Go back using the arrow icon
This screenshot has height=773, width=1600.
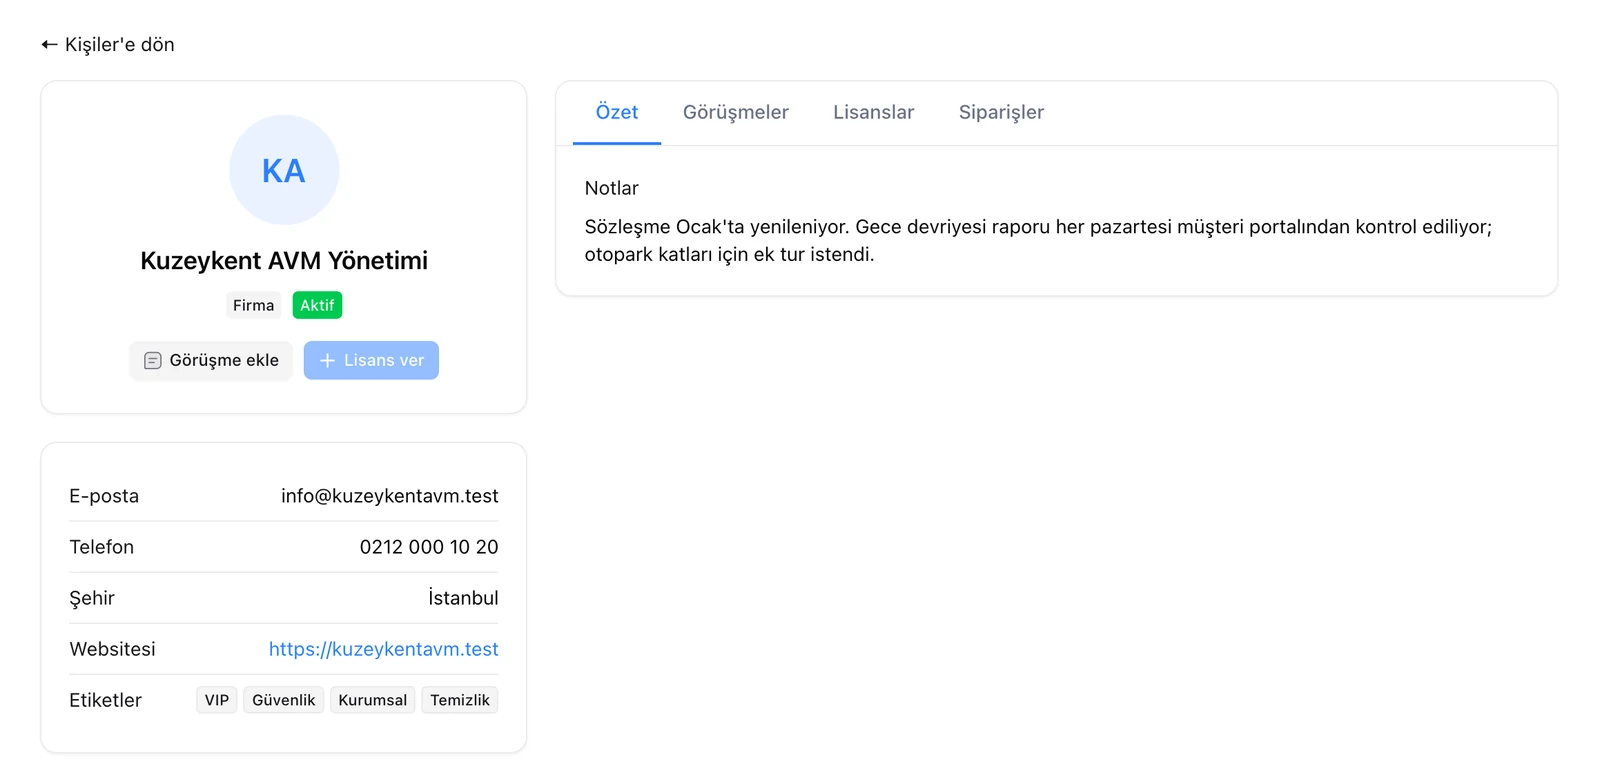[49, 45]
